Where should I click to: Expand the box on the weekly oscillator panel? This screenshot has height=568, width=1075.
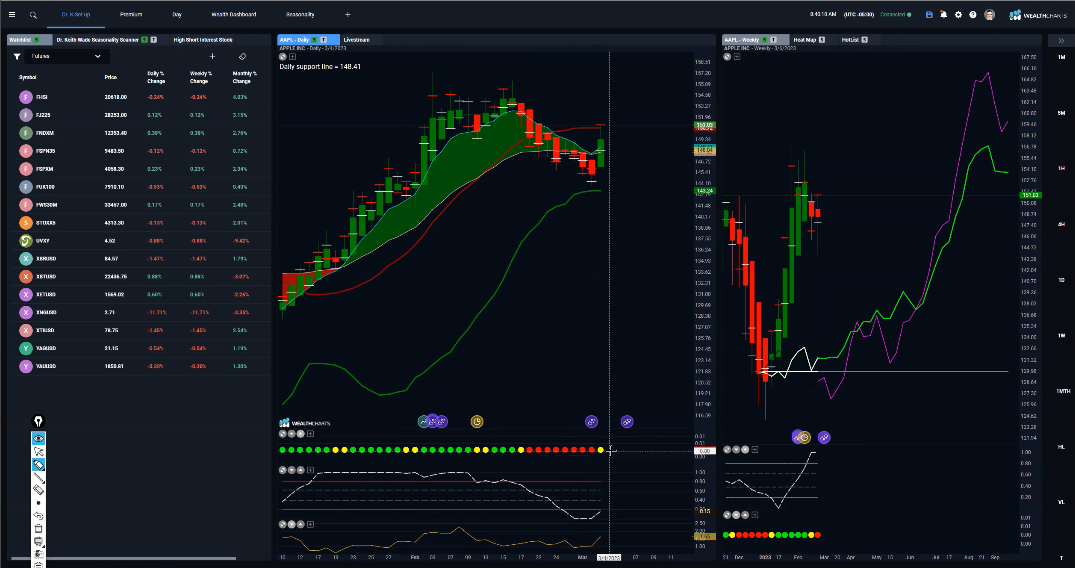(x=755, y=449)
